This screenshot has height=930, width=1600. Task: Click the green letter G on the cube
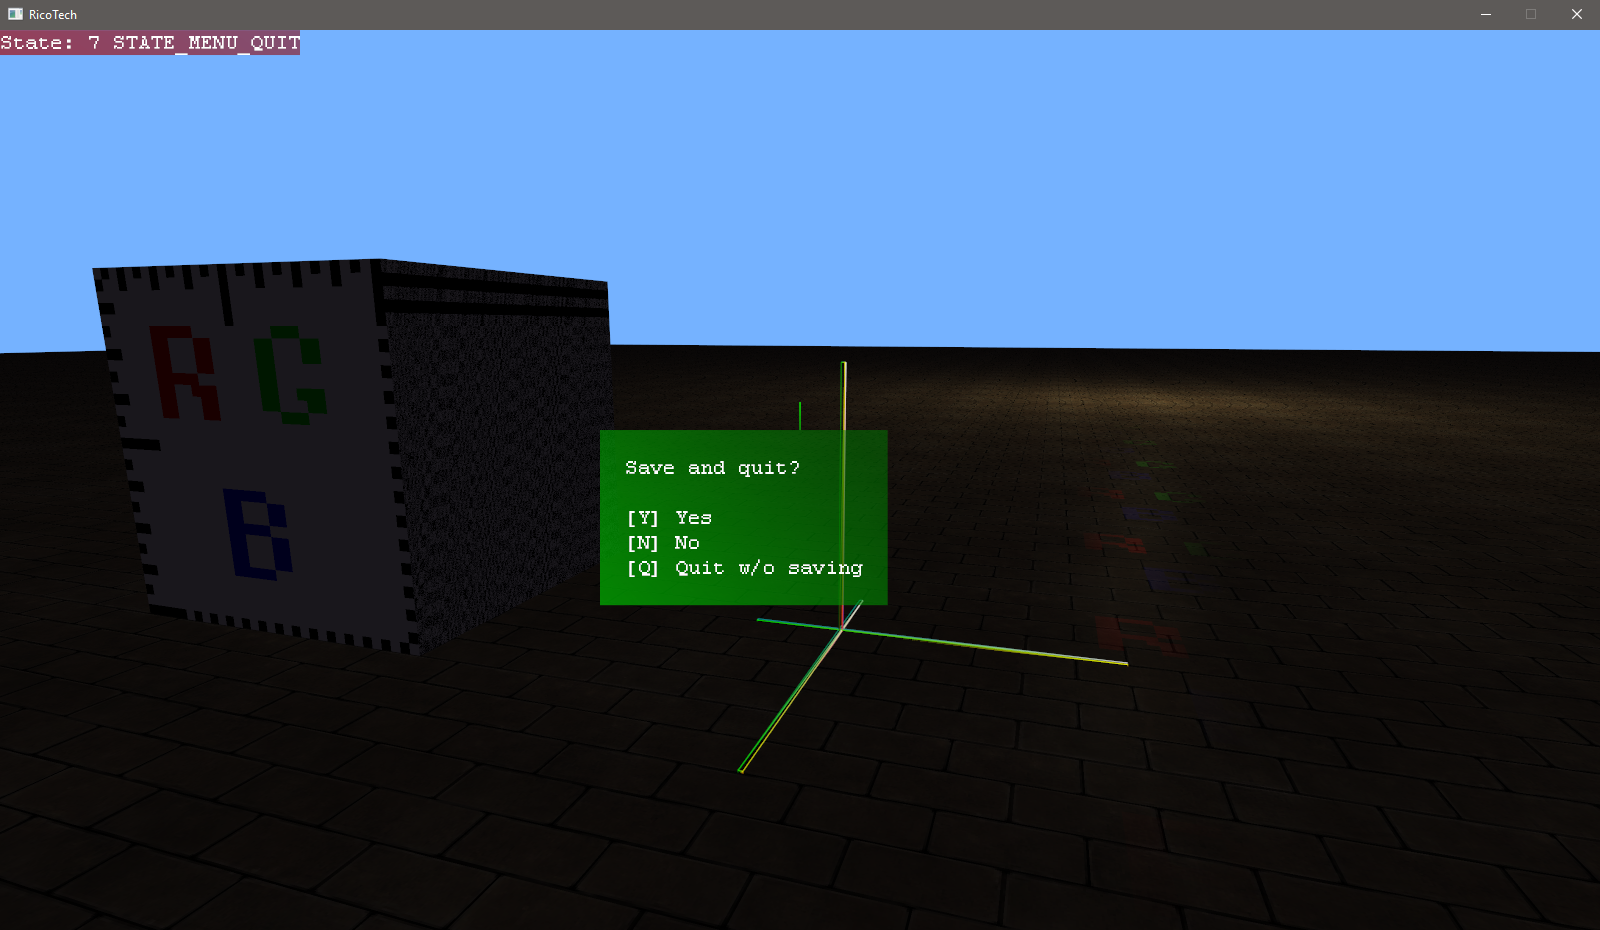291,376
